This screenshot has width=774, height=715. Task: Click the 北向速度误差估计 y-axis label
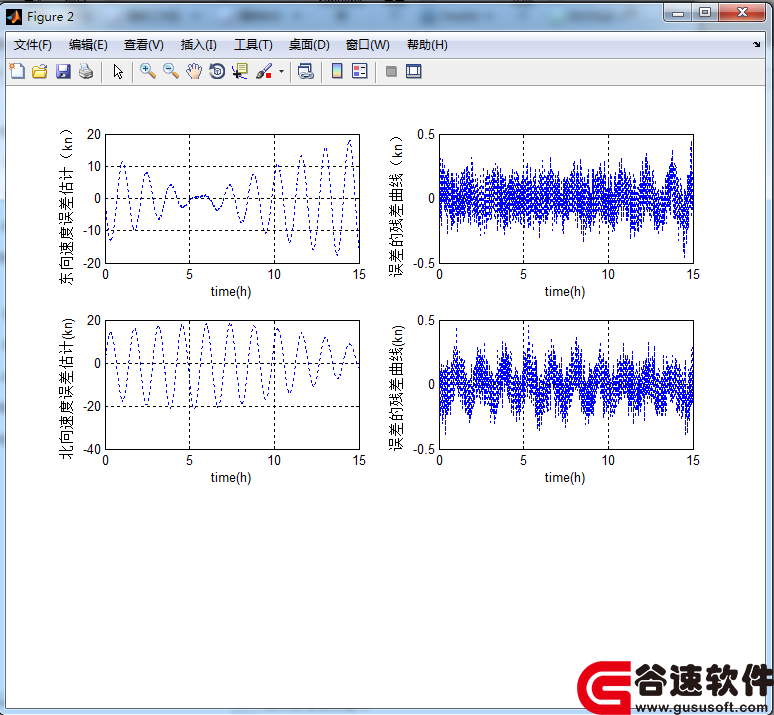pos(67,389)
